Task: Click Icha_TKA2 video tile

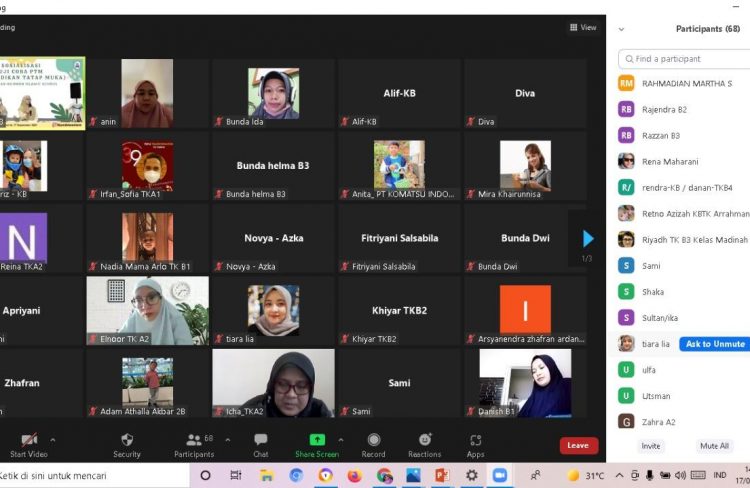Action: [274, 383]
